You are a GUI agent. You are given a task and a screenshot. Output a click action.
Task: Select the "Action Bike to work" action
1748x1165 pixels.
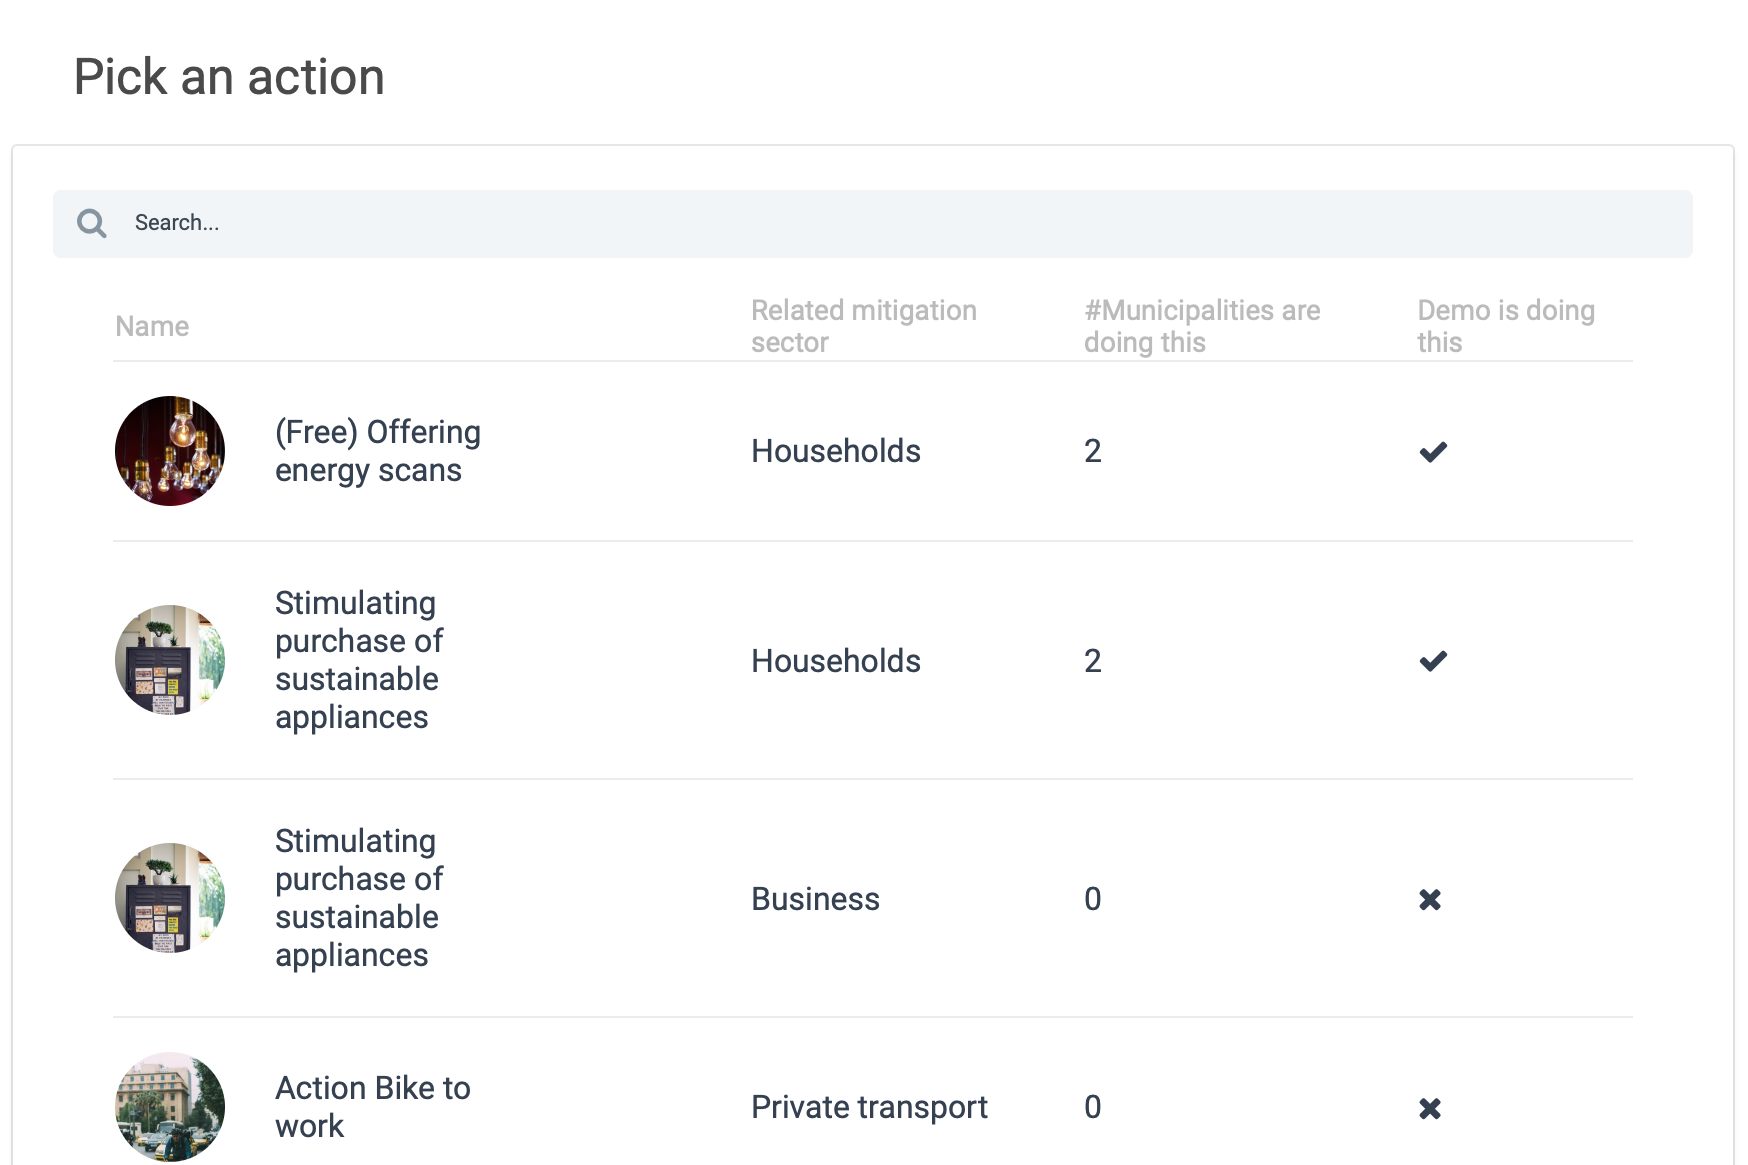pos(372,1107)
